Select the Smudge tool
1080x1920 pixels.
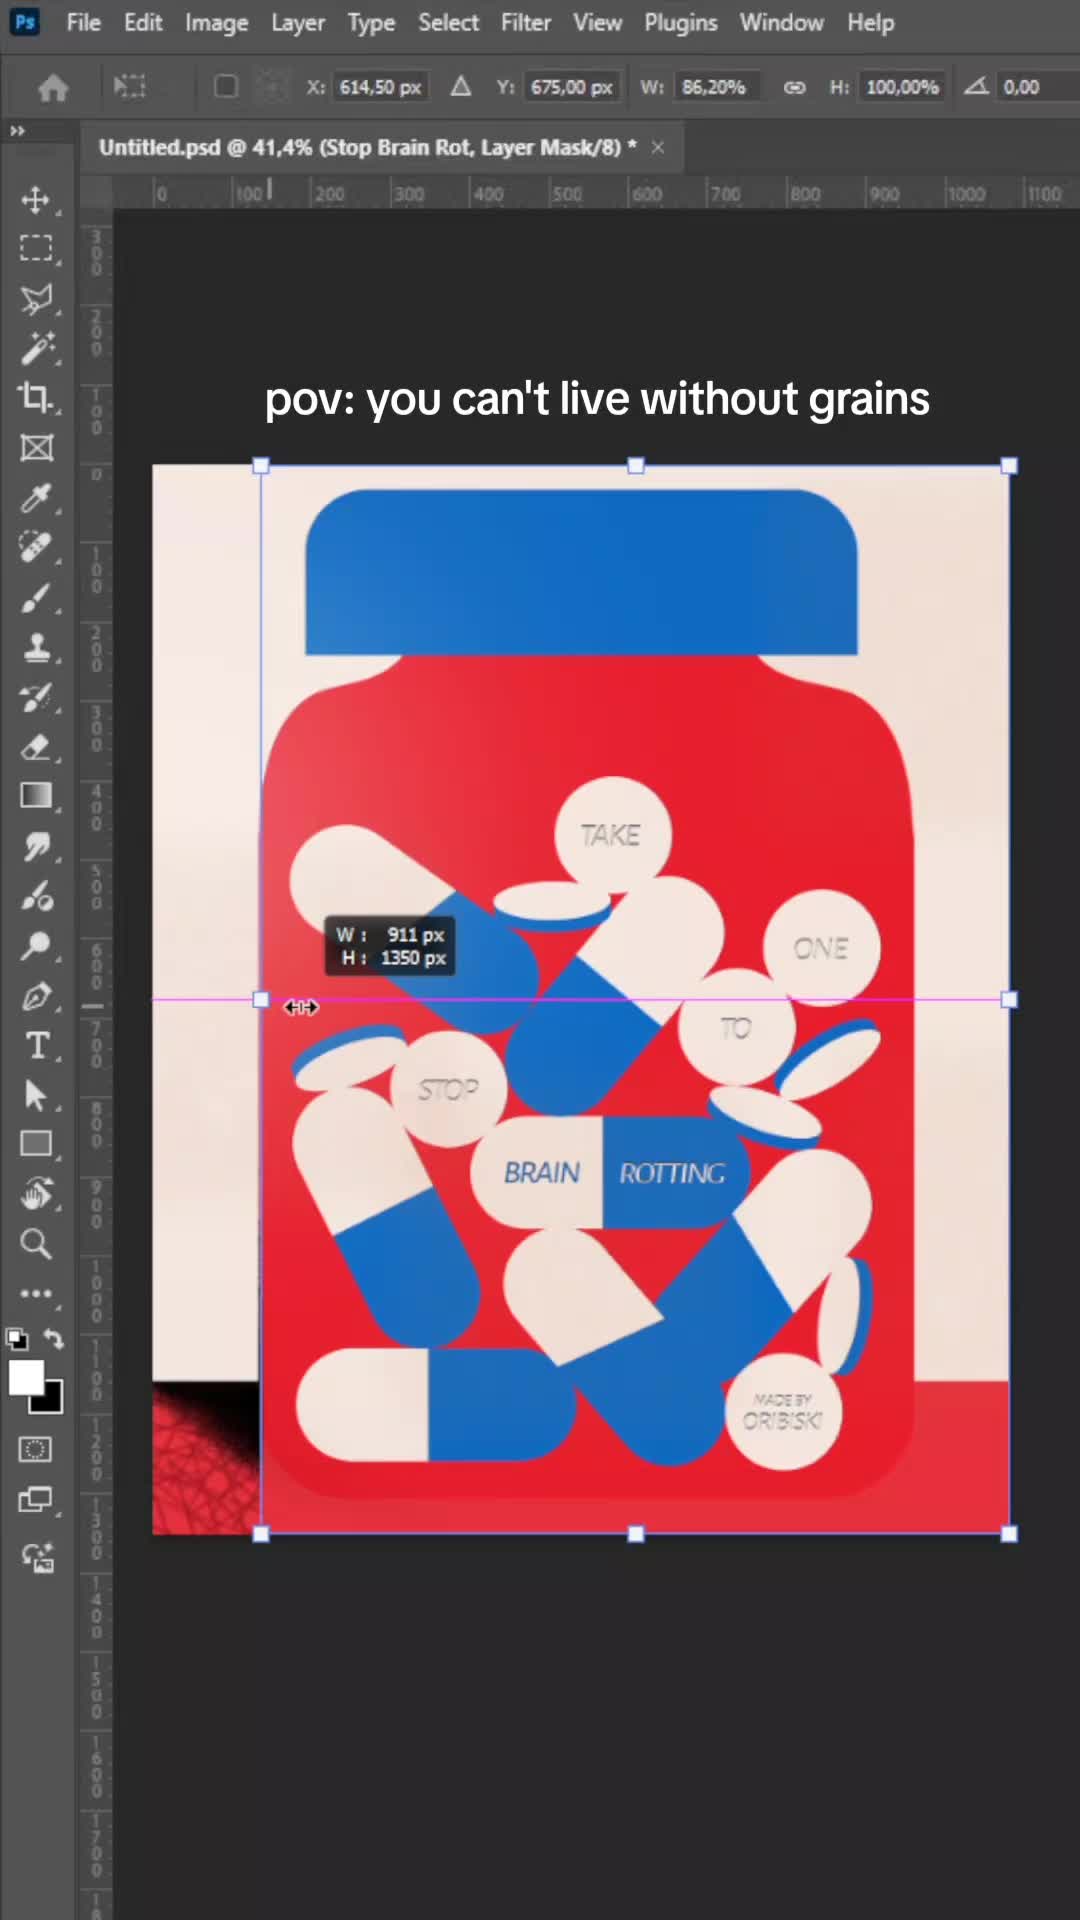pos(36,847)
